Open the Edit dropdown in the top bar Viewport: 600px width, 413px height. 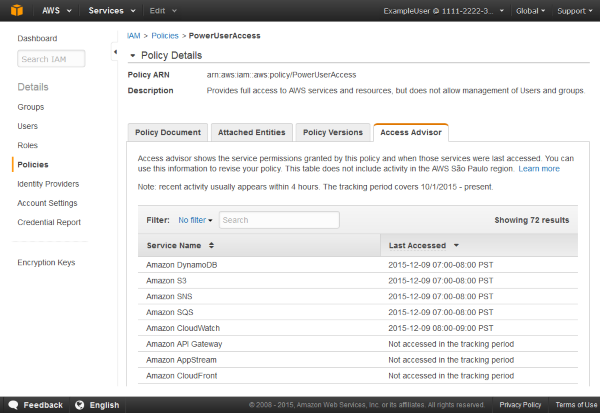point(163,11)
